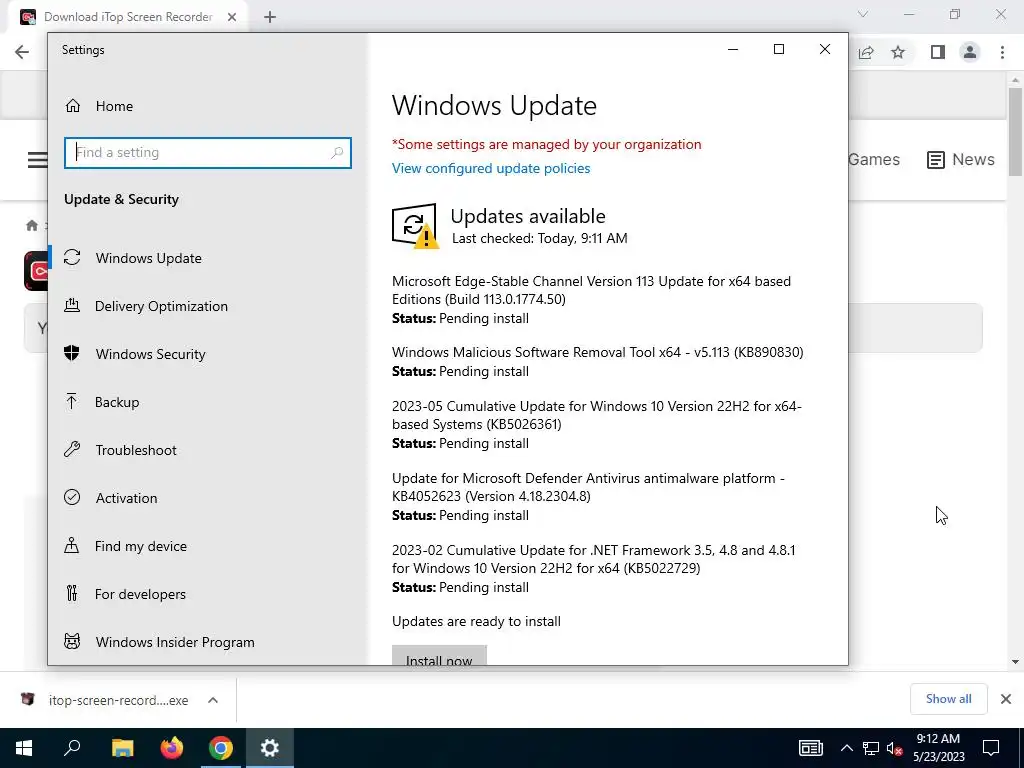Viewport: 1024px width, 768px height.
Task: Click the Find my device person icon
Action: click(72, 545)
